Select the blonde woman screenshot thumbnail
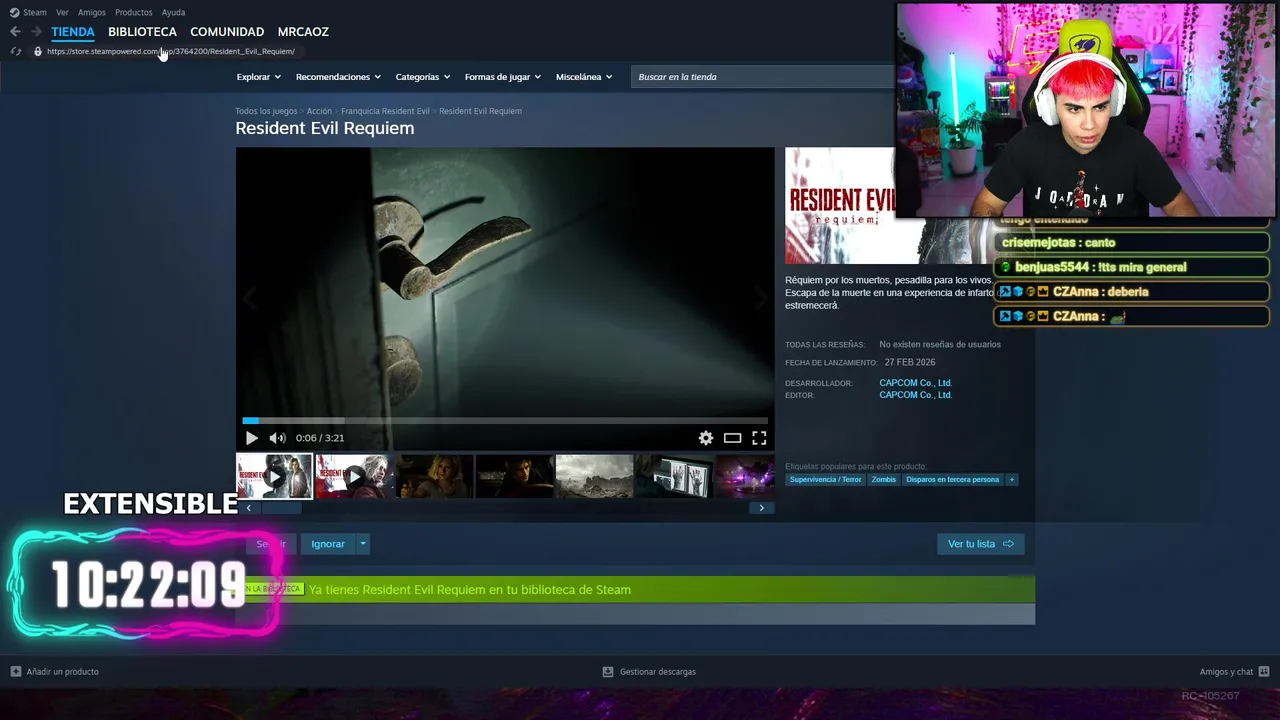The width and height of the screenshot is (1280, 720). point(434,476)
